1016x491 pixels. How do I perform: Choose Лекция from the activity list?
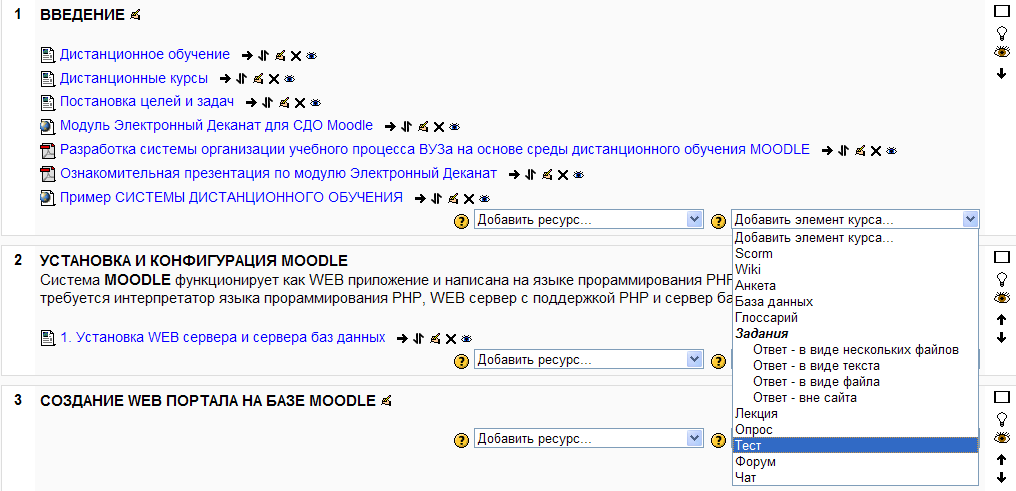click(x=855, y=413)
